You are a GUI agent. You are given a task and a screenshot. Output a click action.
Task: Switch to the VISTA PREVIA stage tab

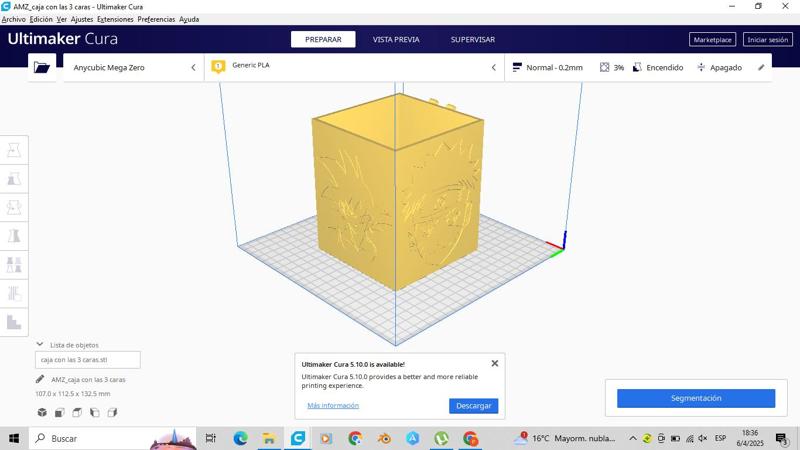pyautogui.click(x=396, y=39)
